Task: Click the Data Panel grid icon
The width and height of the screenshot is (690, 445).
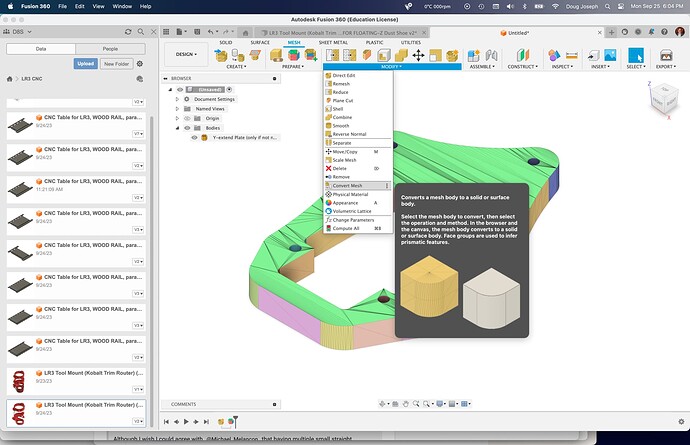Action: (x=166, y=32)
